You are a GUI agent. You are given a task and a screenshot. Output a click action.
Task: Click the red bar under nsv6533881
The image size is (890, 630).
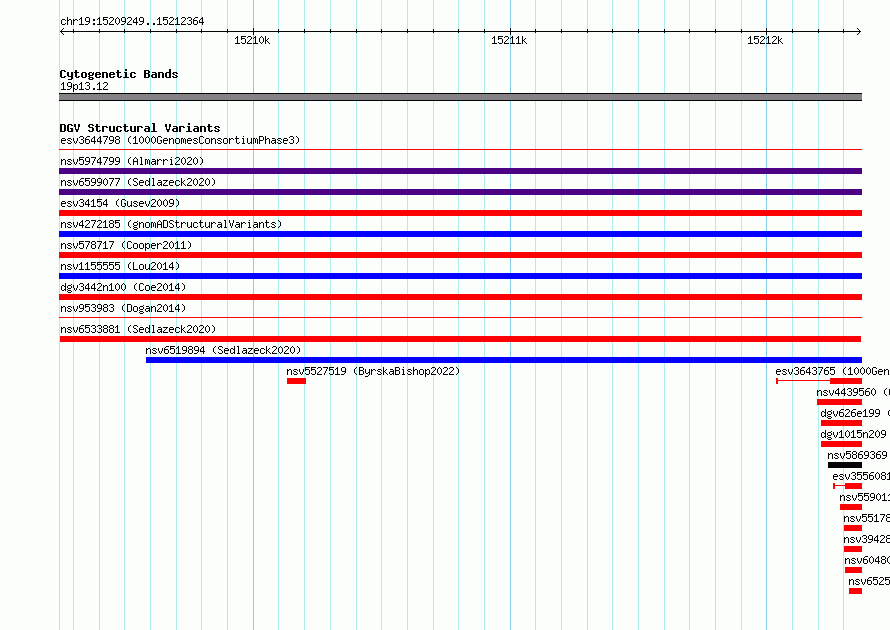pos(460,339)
